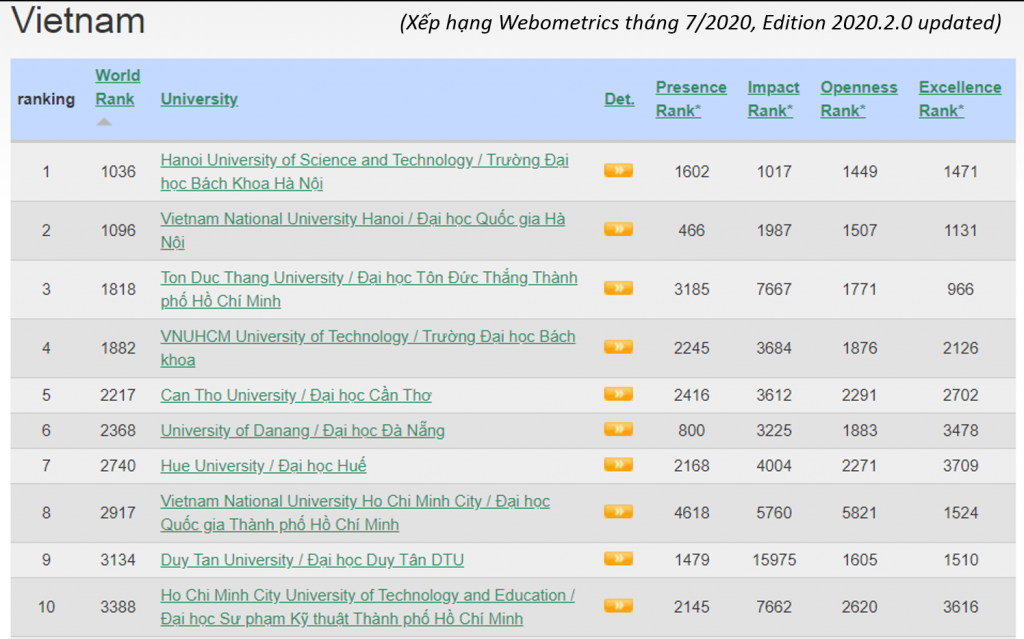Select world rank value 1096
The height and width of the screenshot is (639, 1024).
coord(118,231)
